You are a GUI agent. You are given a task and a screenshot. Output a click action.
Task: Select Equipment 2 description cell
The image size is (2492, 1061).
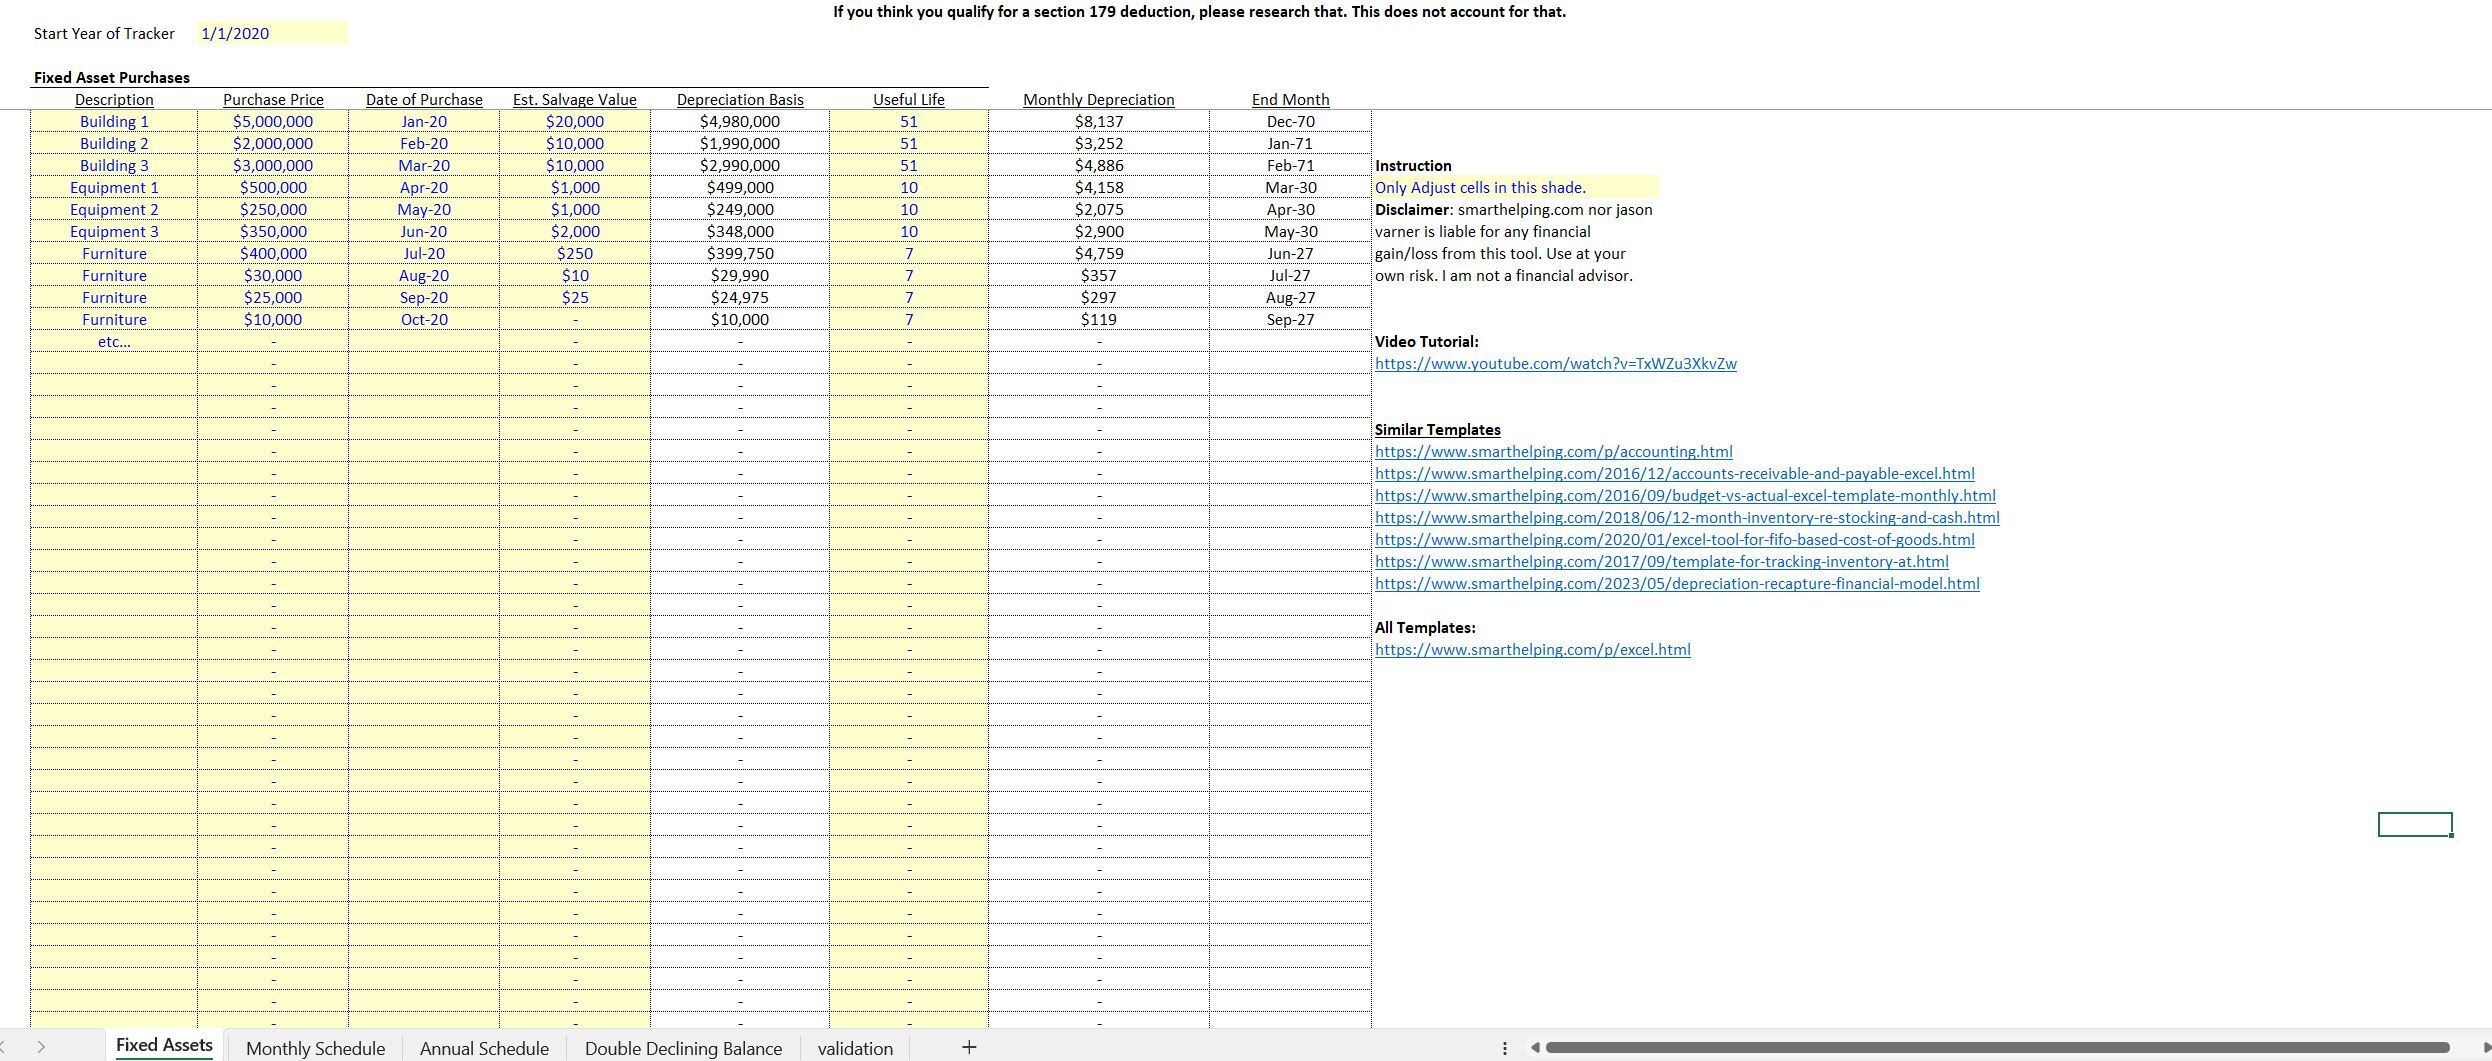click(x=114, y=210)
